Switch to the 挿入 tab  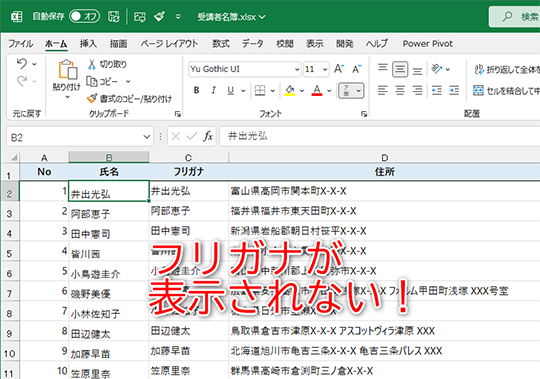tap(88, 43)
